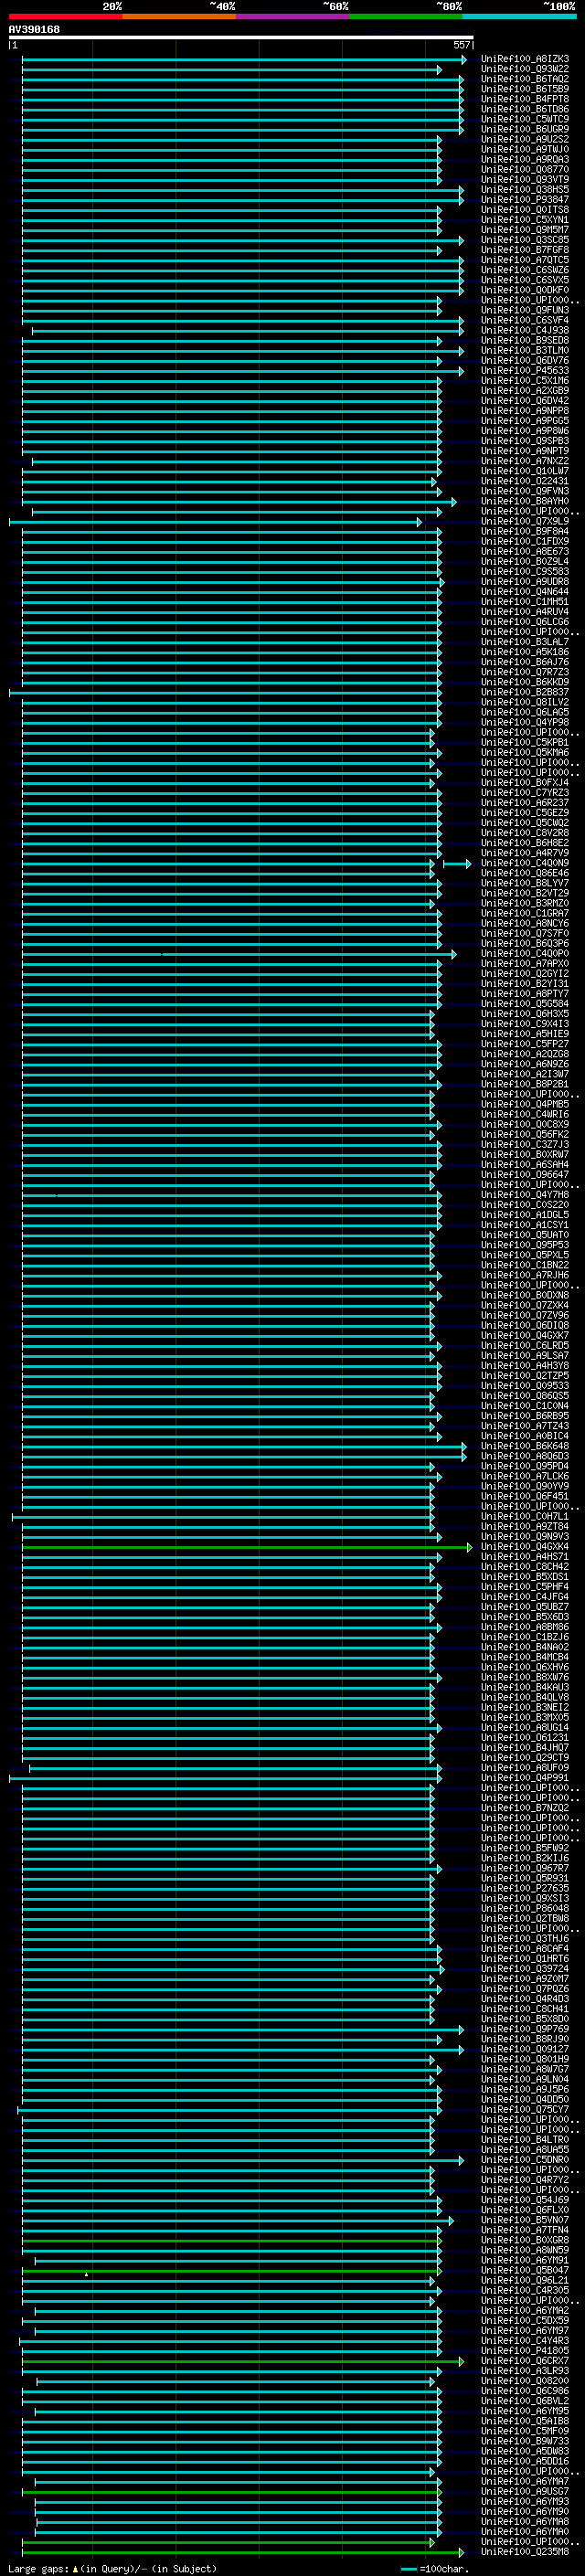The height and width of the screenshot is (2576, 585).
Task: Select hit label UniRef100_Q7X9L9
Action: click(x=525, y=522)
